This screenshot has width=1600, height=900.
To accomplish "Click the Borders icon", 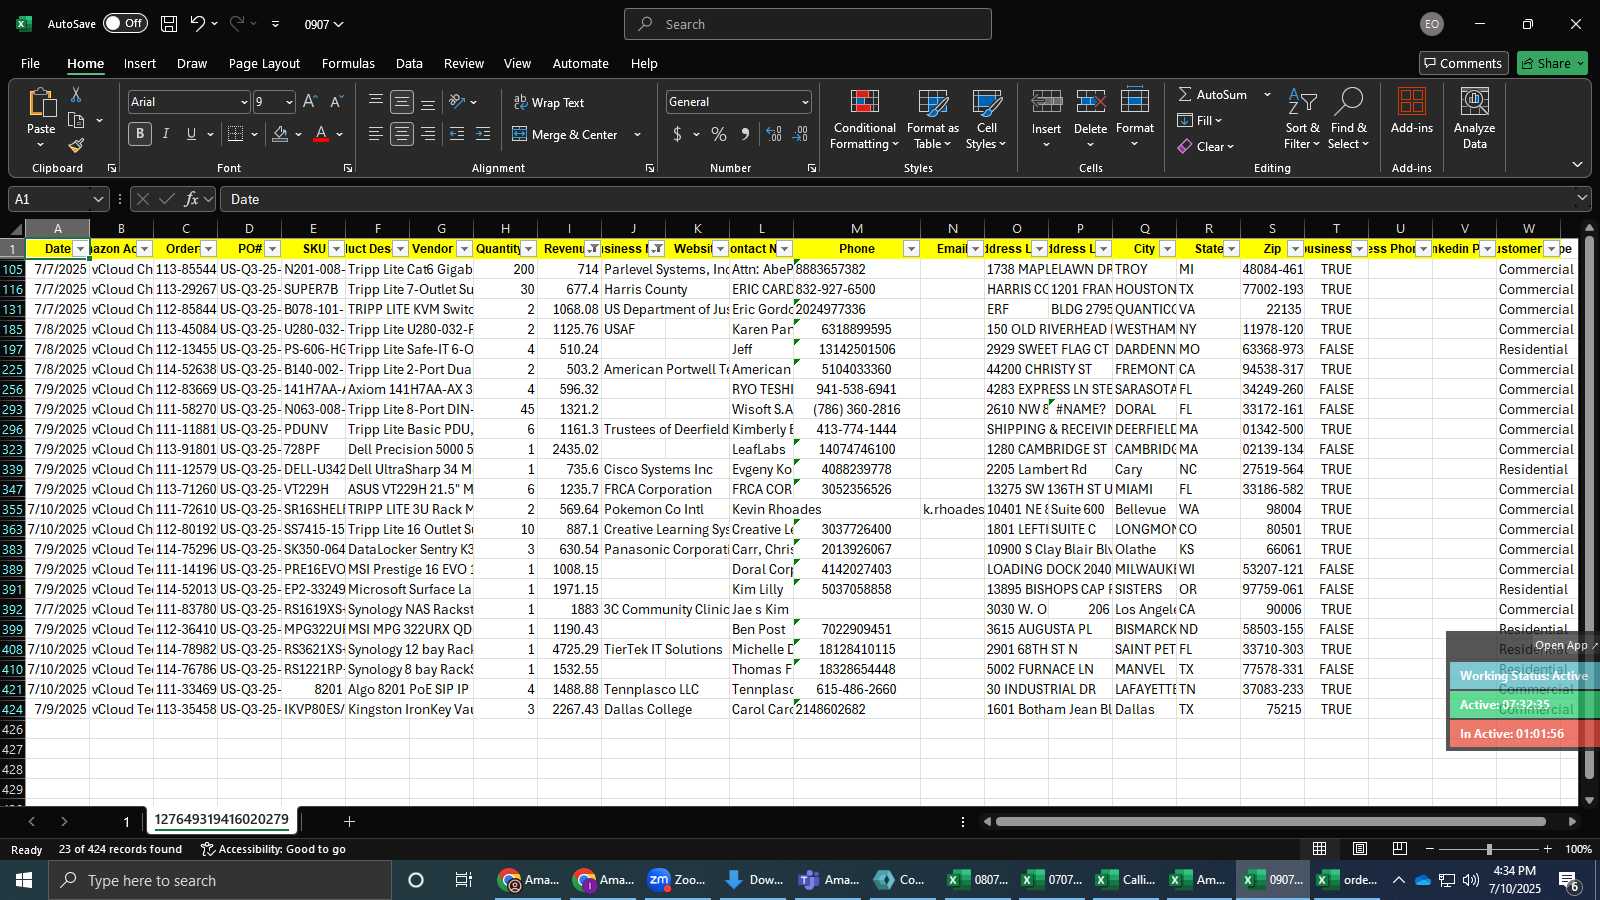I will 236,134.
